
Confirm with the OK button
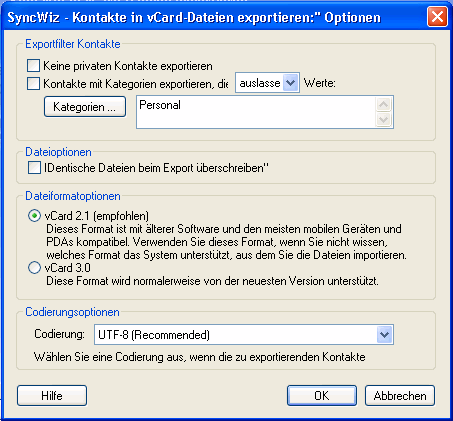(322, 396)
